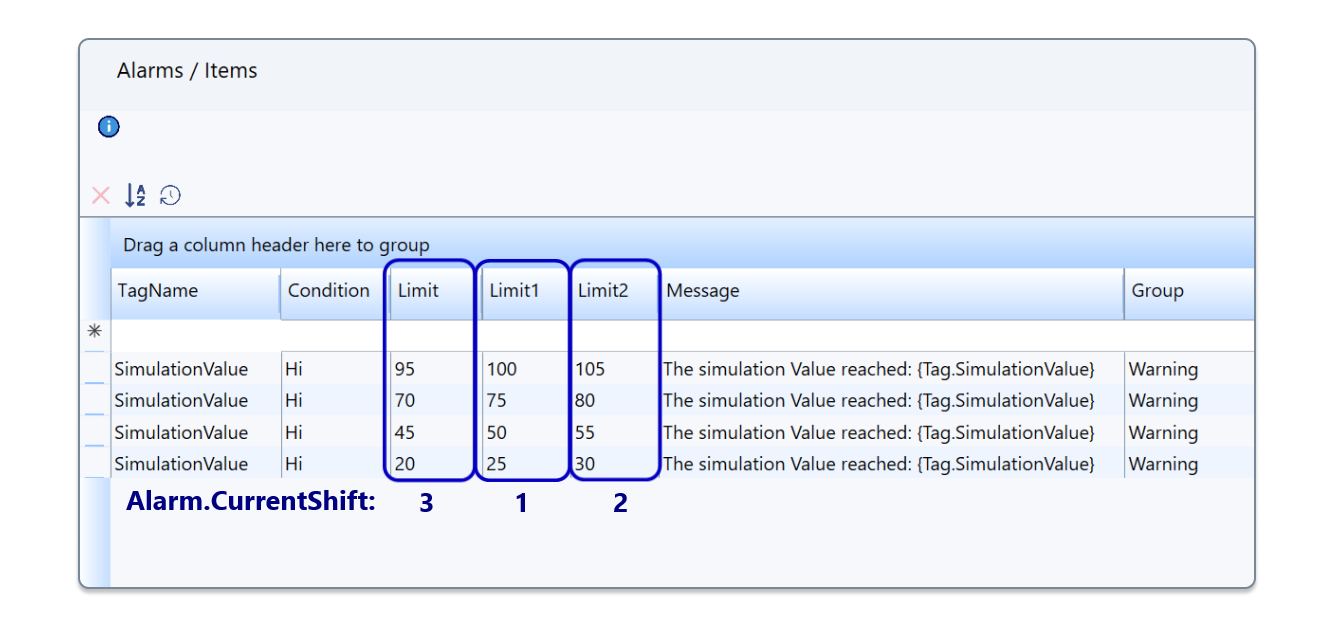Image resolution: width=1334 pixels, height=627 pixels.
Task: Click the Message cell in the Limit 95 row
Action: point(879,369)
